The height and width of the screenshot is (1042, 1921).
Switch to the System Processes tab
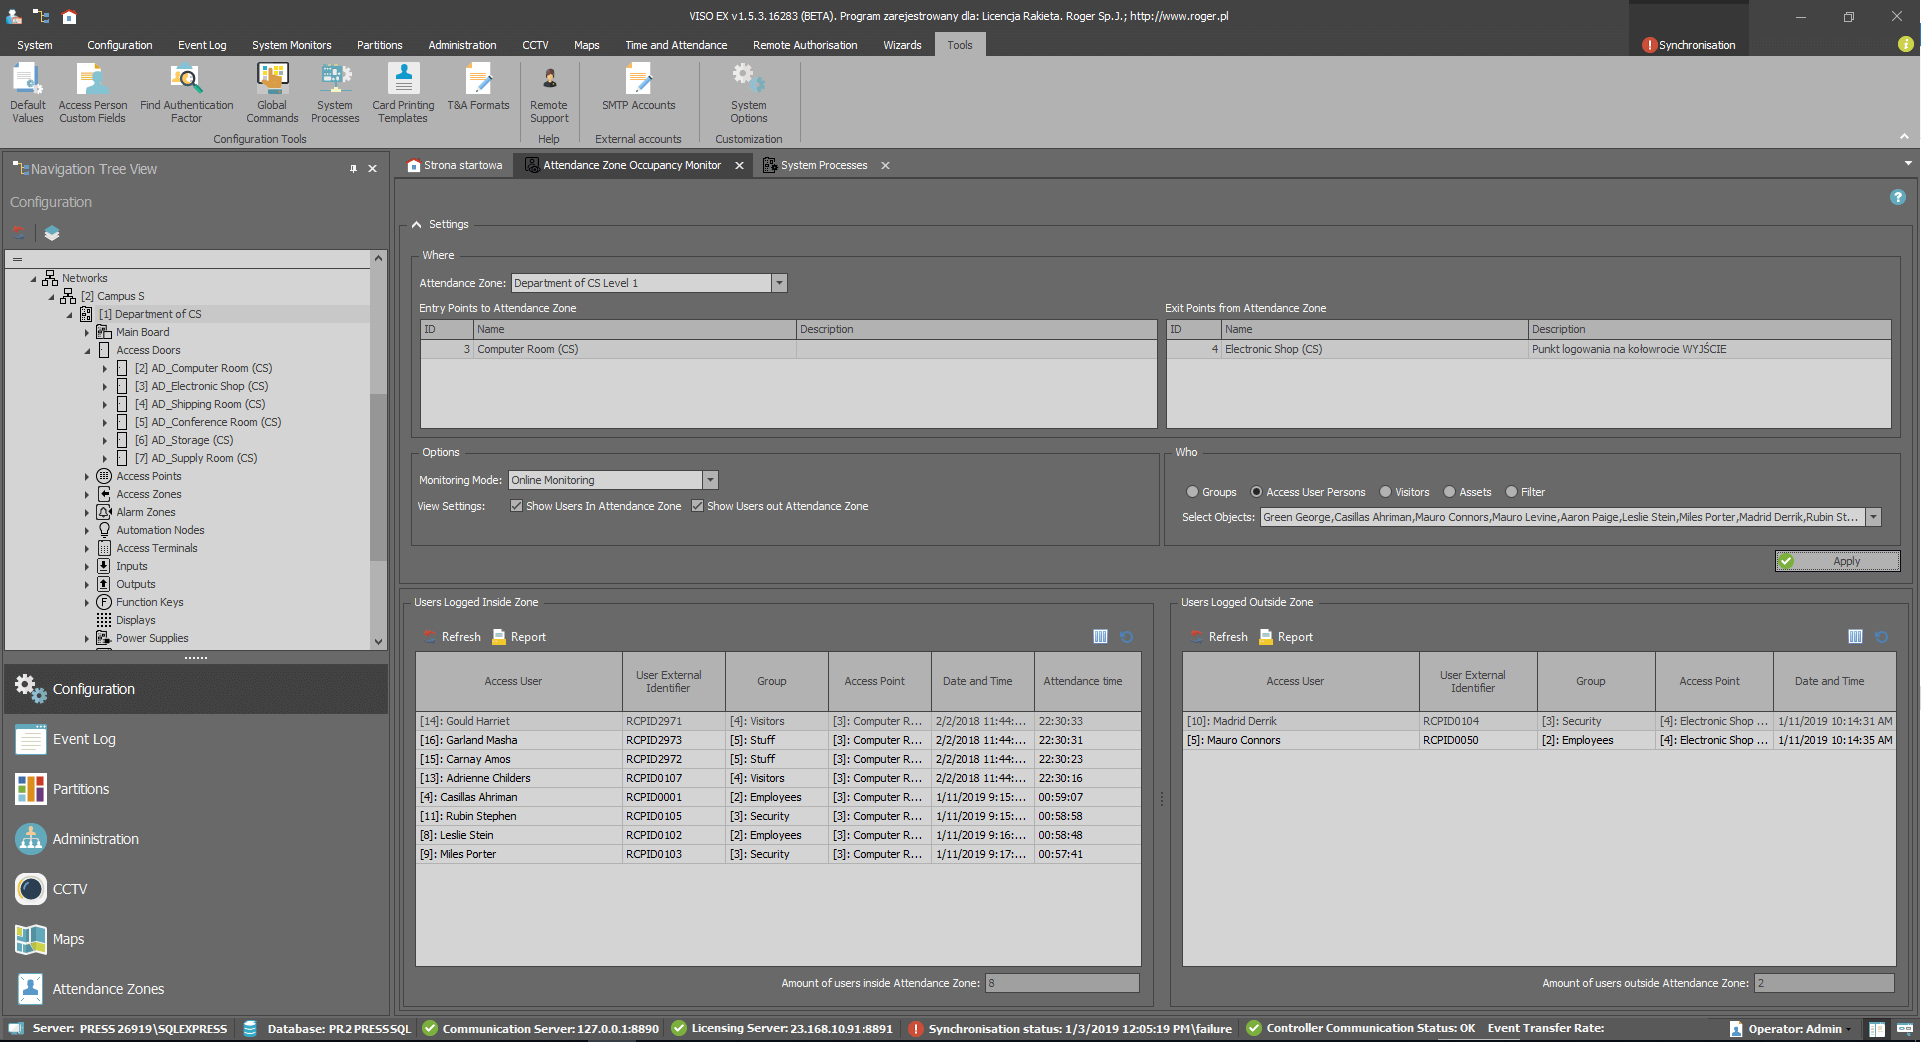click(x=823, y=166)
